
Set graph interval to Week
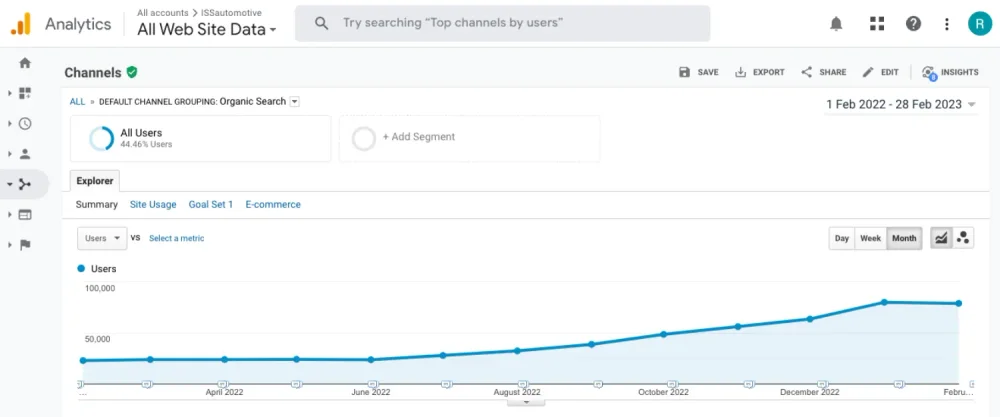871,238
